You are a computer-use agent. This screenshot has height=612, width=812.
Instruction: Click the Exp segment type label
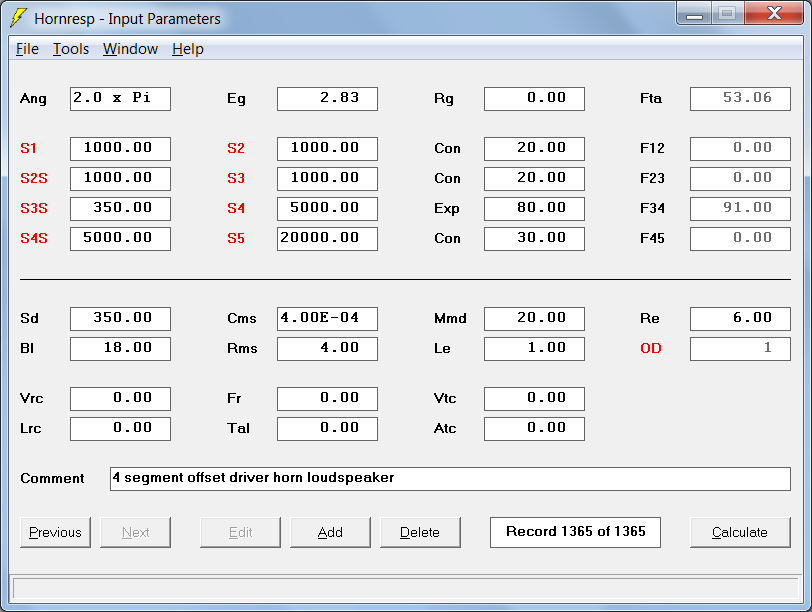(446, 209)
